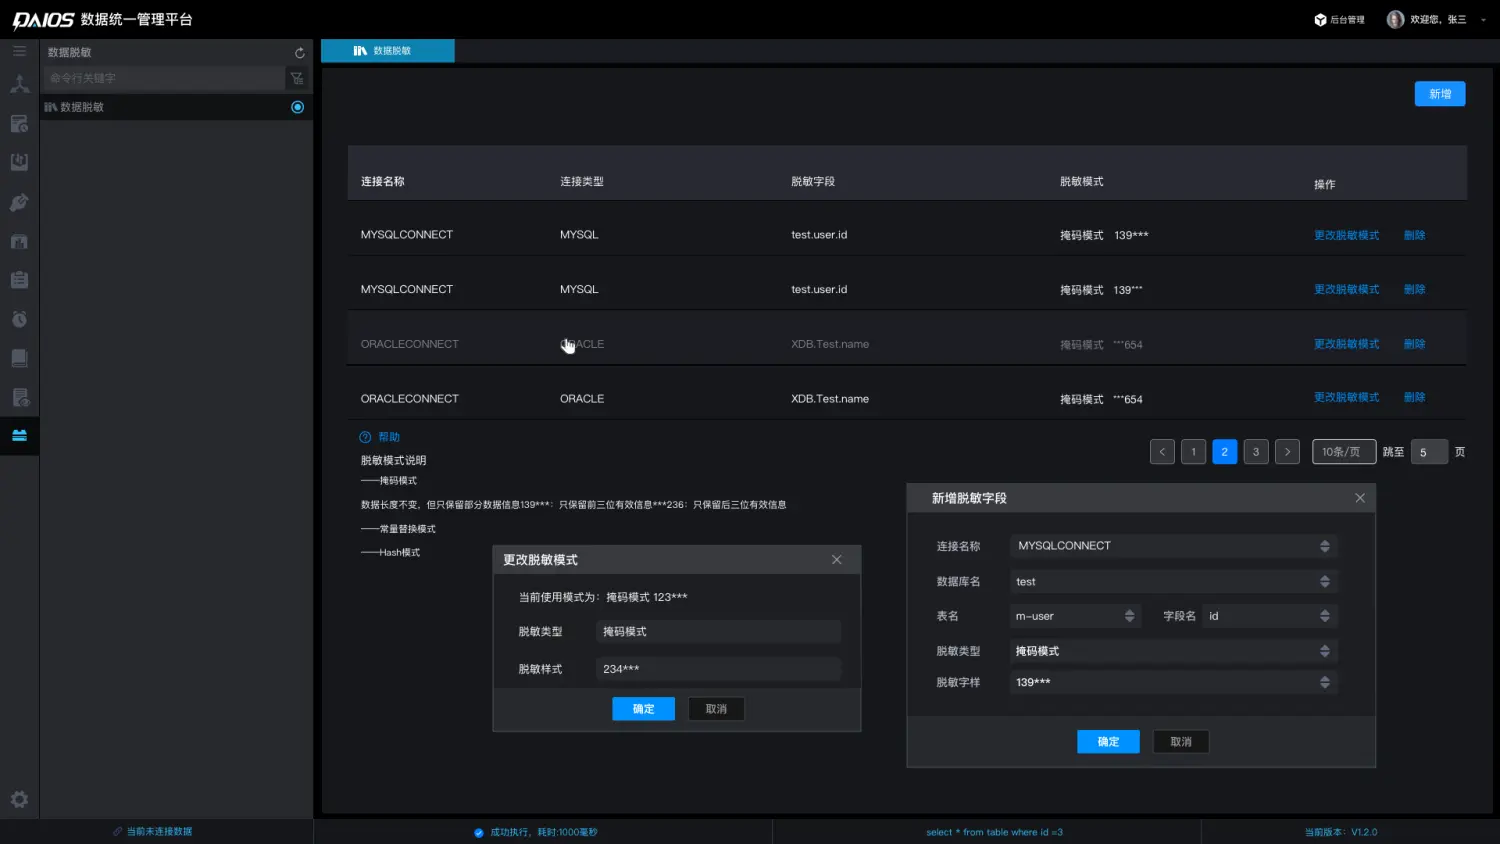Open the data import box icon in the sidebar
This screenshot has height=844, width=1500.
[19, 162]
